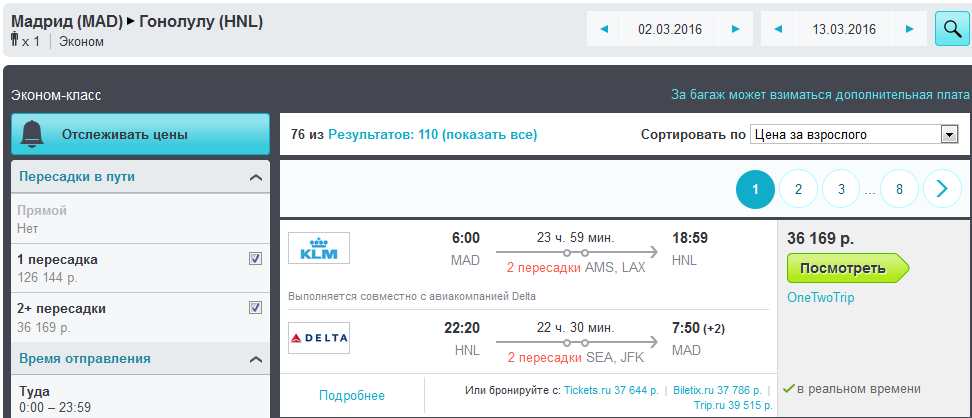The height and width of the screenshot is (418, 972).
Task: Go to previous departure date
Action: pos(604,29)
